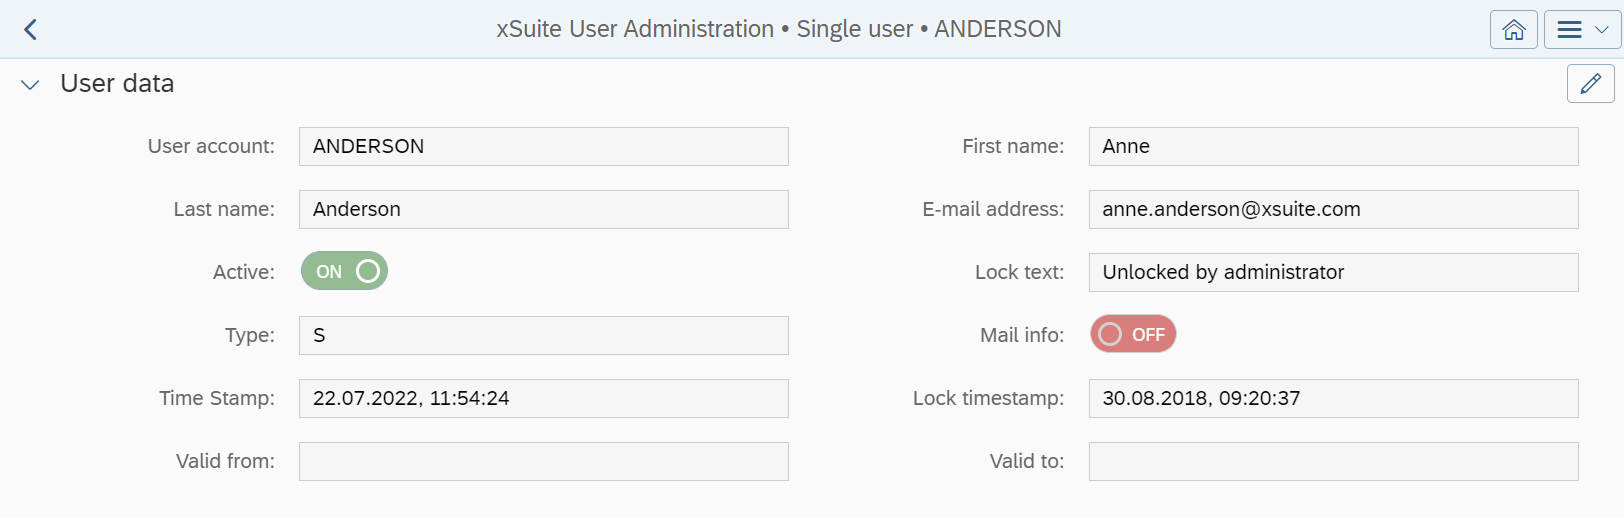Image resolution: width=1624 pixels, height=518 pixels.
Task: Click the User data section heading
Action: 117,84
